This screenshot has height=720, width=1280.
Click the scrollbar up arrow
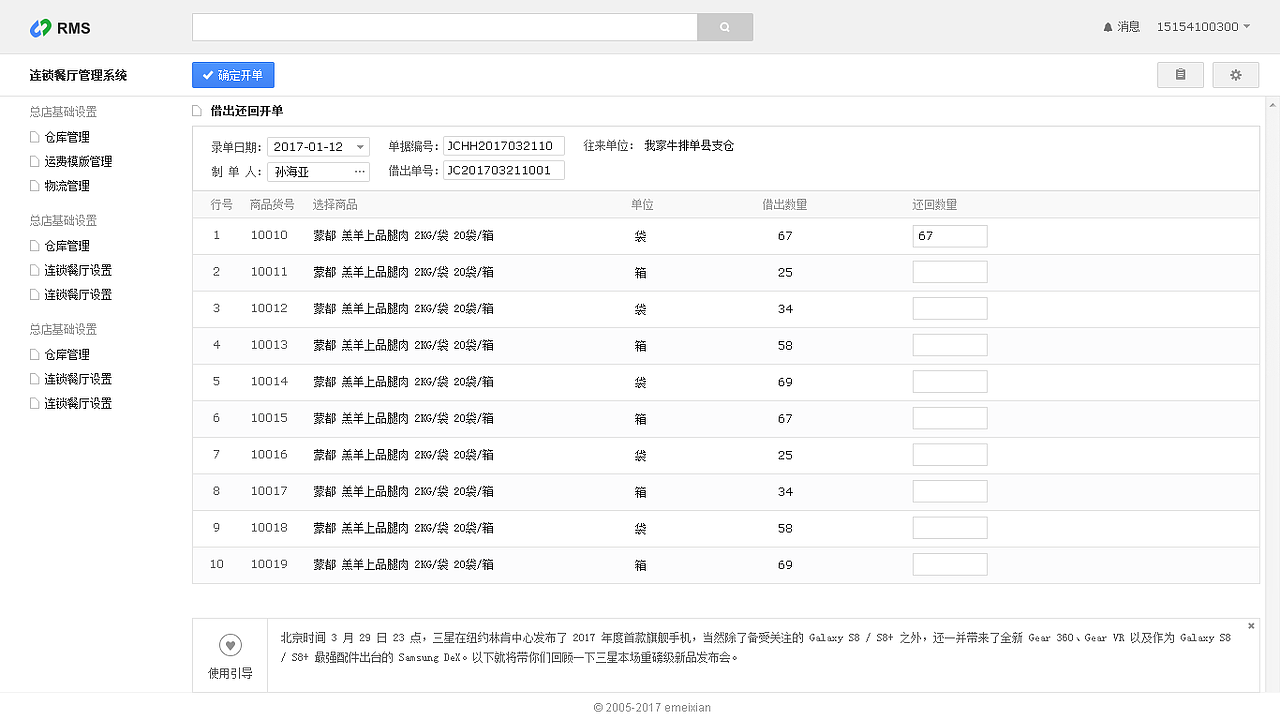[x=1273, y=104]
